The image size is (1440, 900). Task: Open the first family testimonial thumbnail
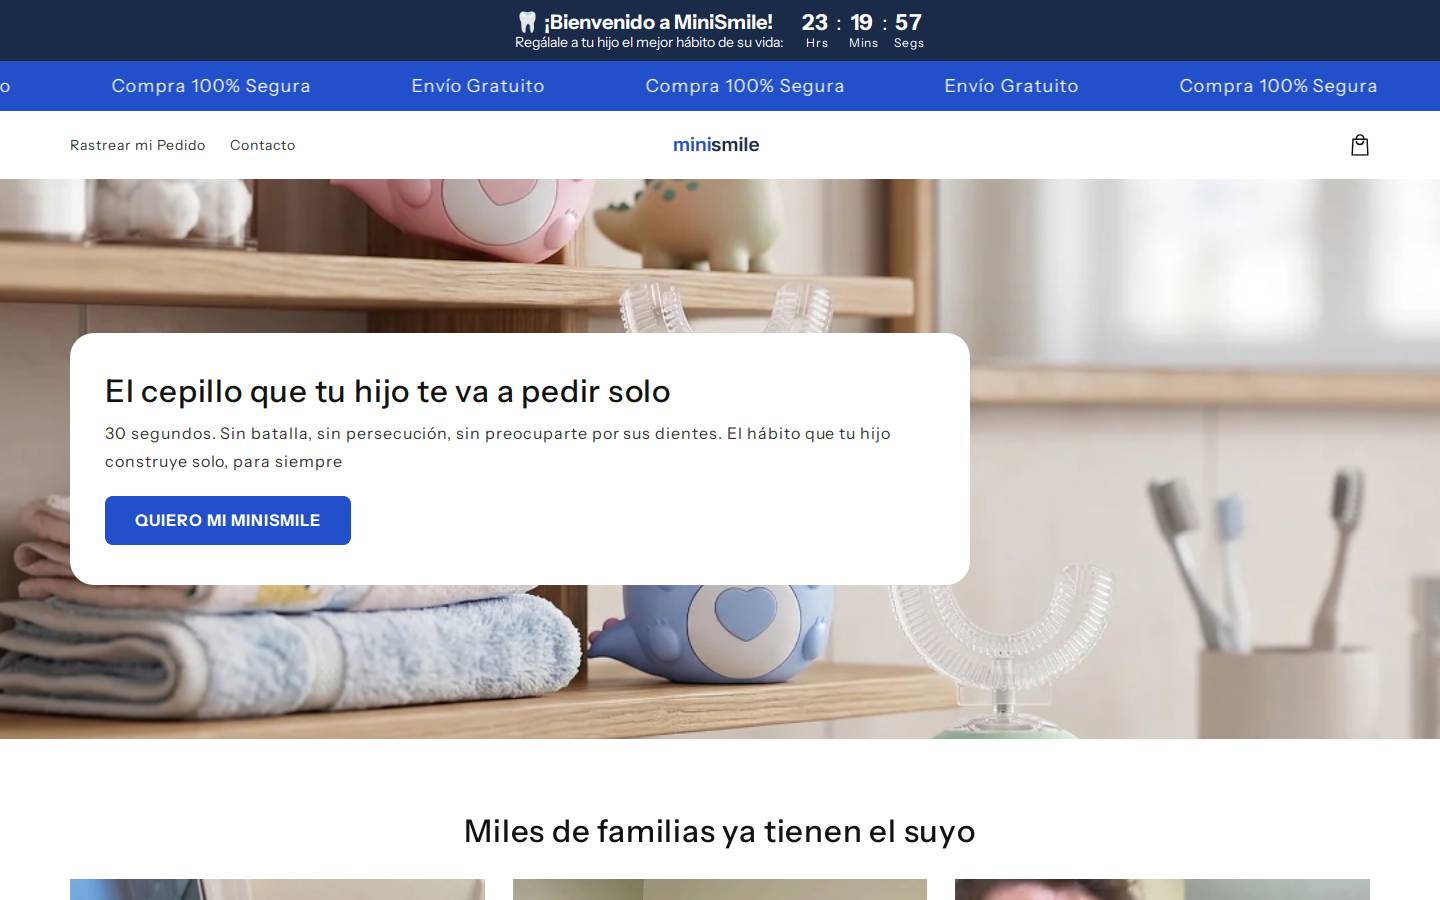[277, 889]
